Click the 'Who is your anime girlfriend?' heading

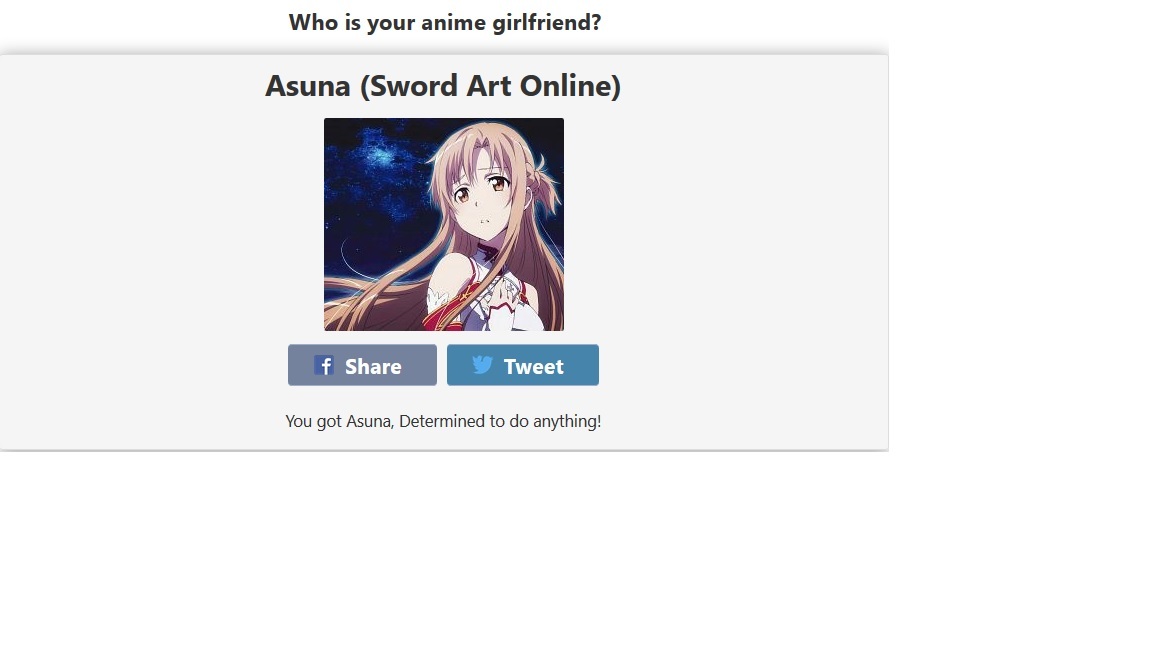click(444, 23)
